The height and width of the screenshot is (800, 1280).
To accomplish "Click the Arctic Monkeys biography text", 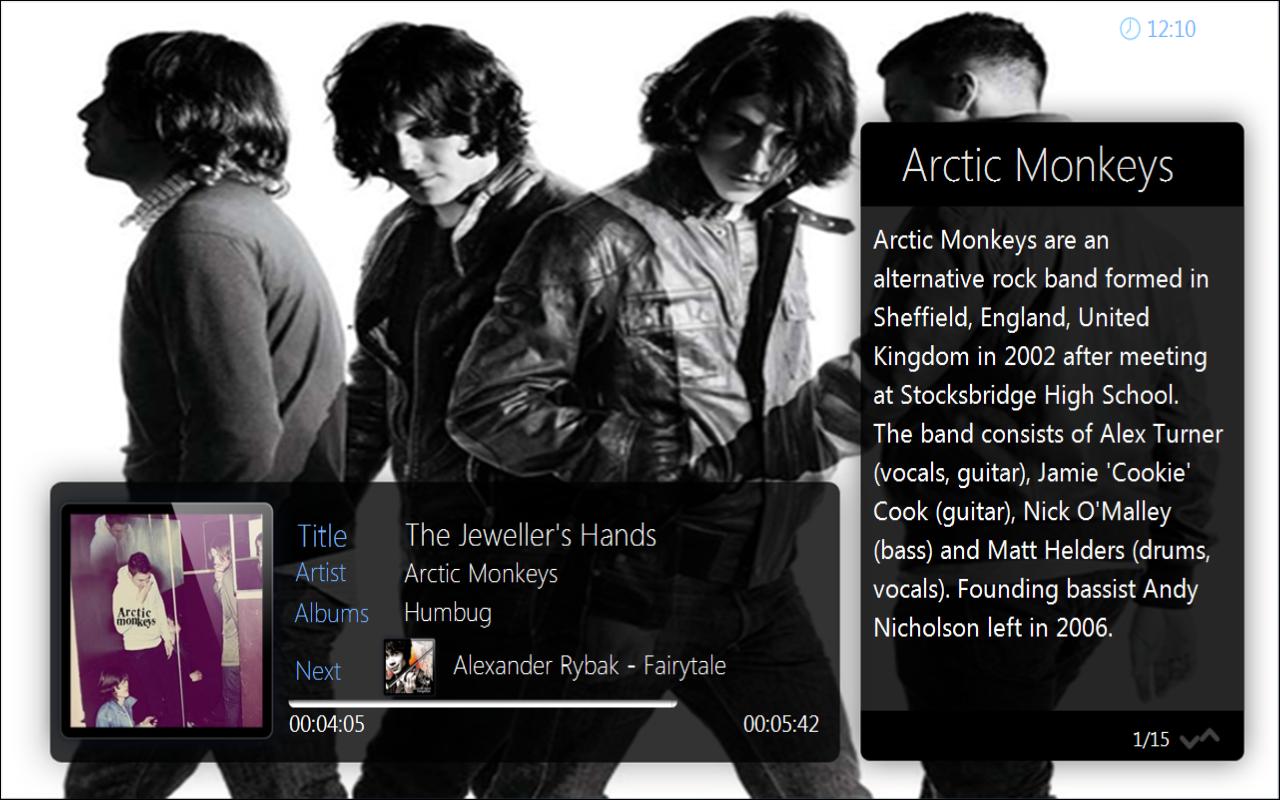I will [x=1048, y=434].
